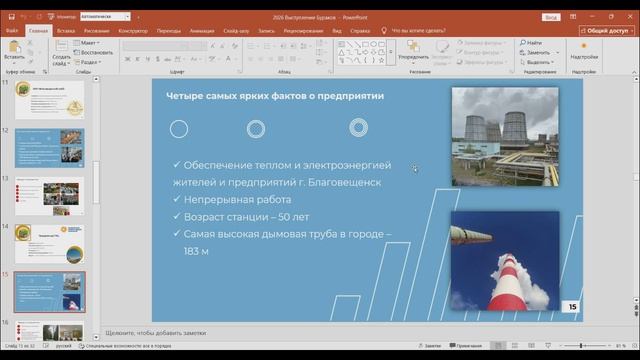Toggle Notes (Заметки) pane in status bar
The height and width of the screenshot is (360, 640).
point(430,346)
